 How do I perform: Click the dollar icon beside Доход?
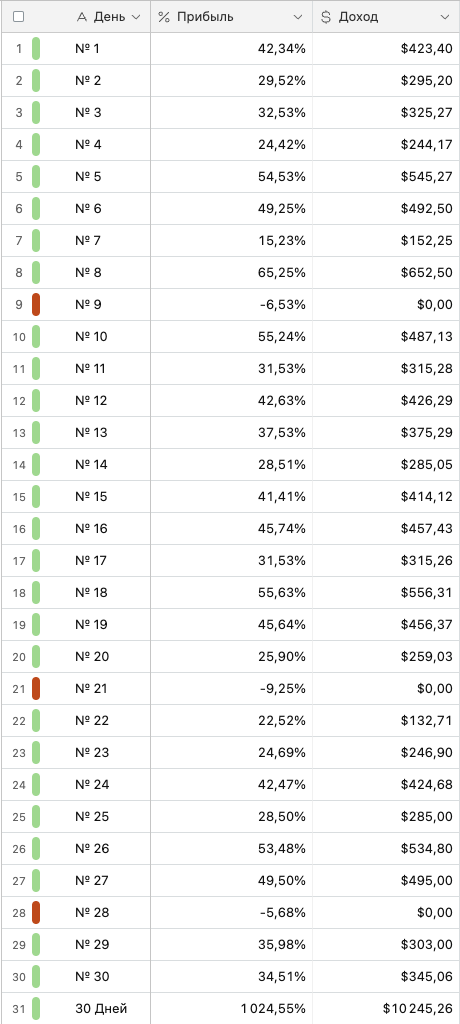click(325, 17)
